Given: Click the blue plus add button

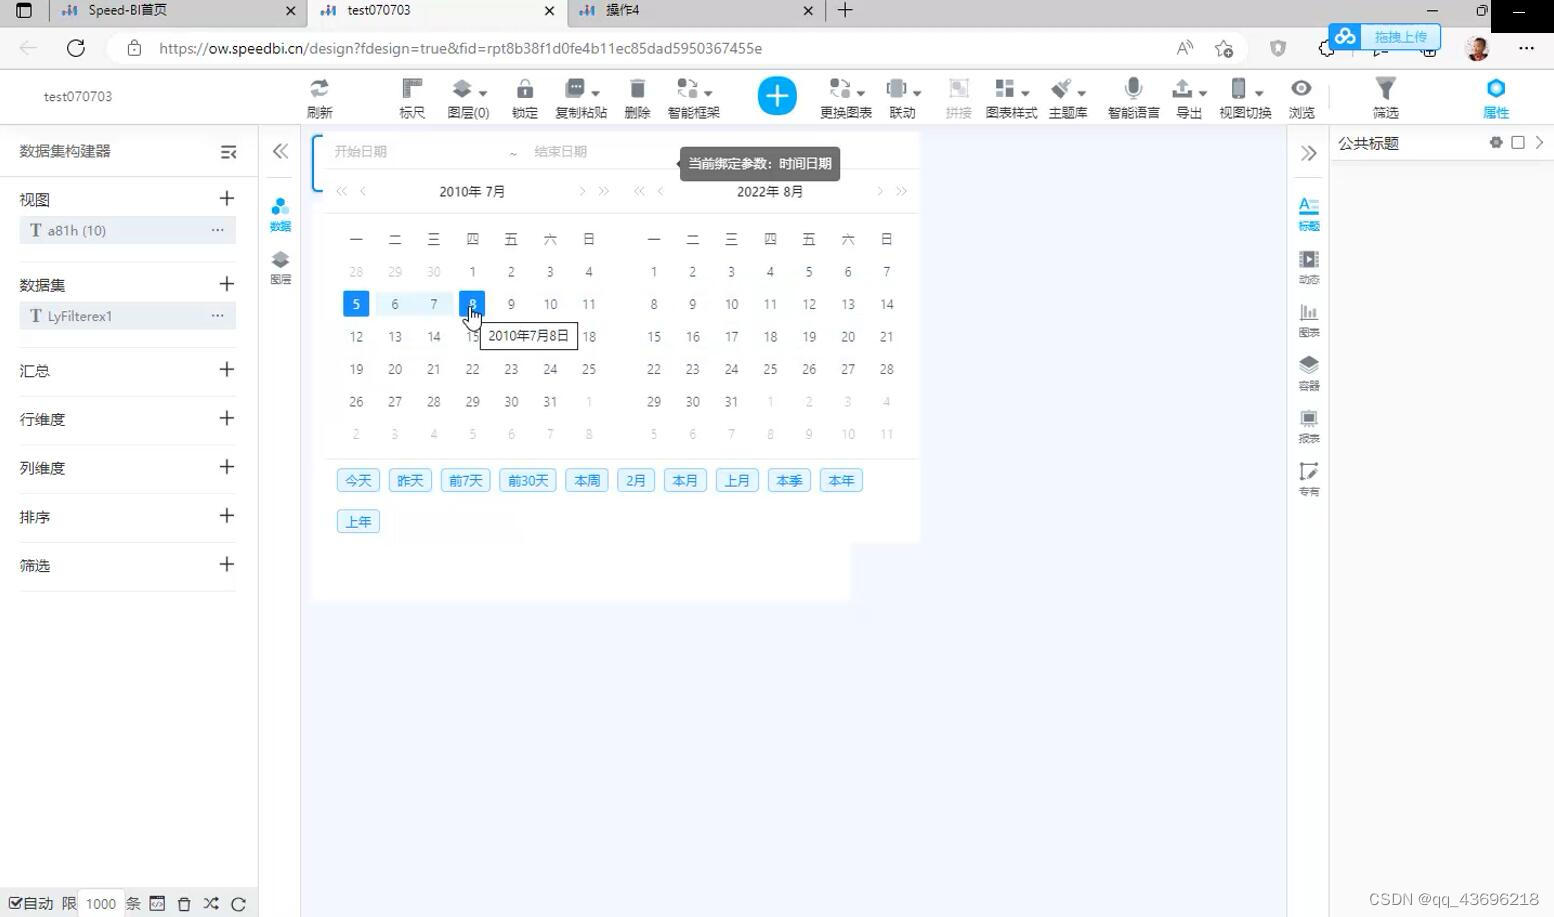Looking at the screenshot, I should [777, 96].
